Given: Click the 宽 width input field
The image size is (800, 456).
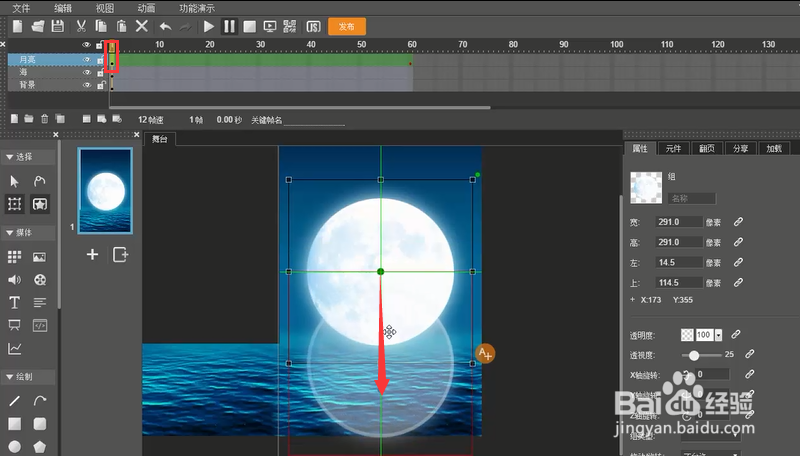Looking at the screenshot, I should point(679,222).
